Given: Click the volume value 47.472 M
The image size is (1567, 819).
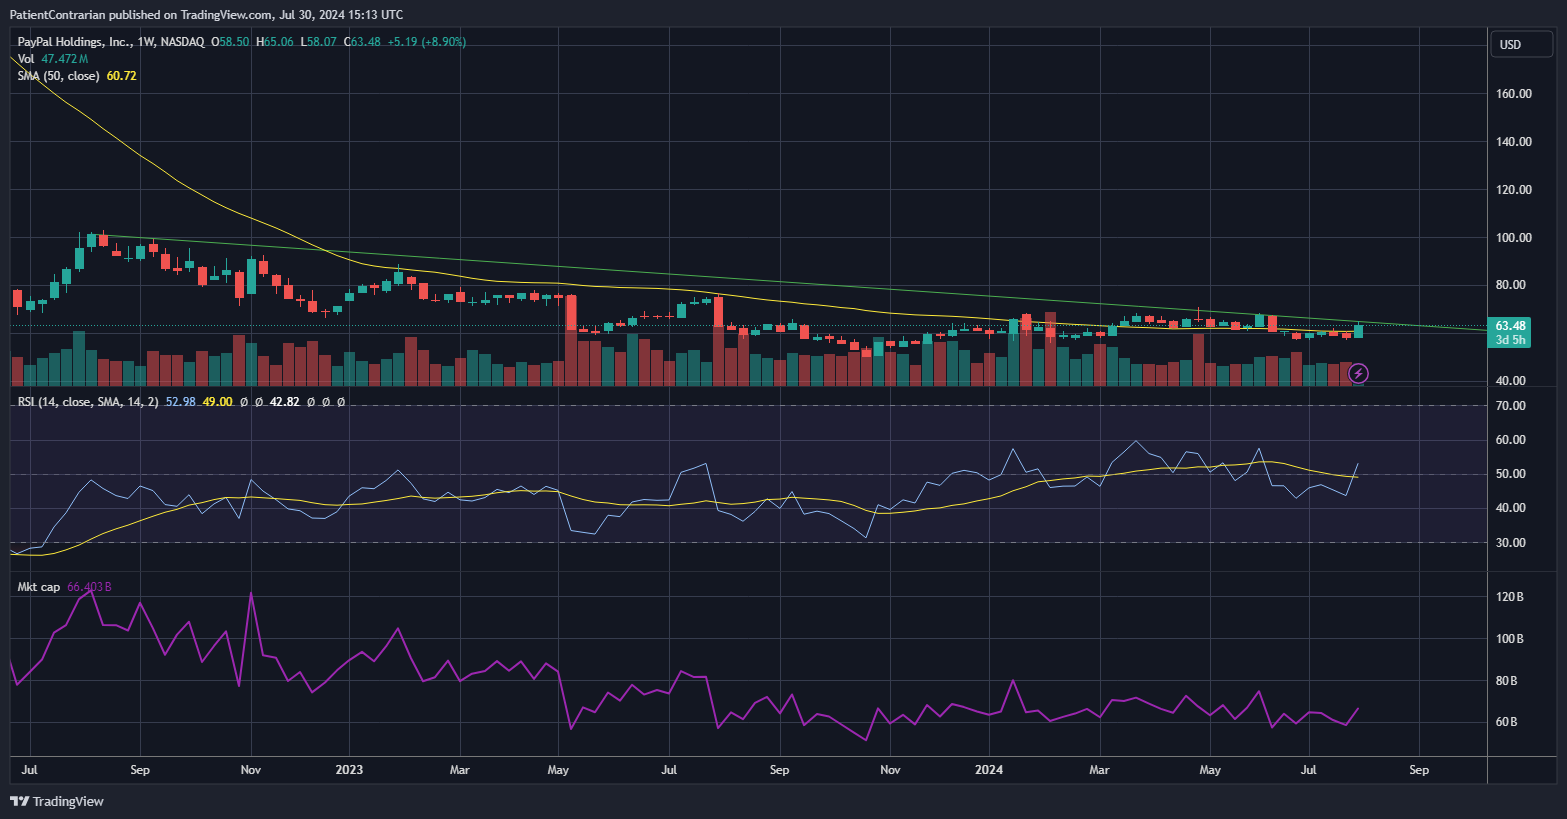Looking at the screenshot, I should point(65,59).
